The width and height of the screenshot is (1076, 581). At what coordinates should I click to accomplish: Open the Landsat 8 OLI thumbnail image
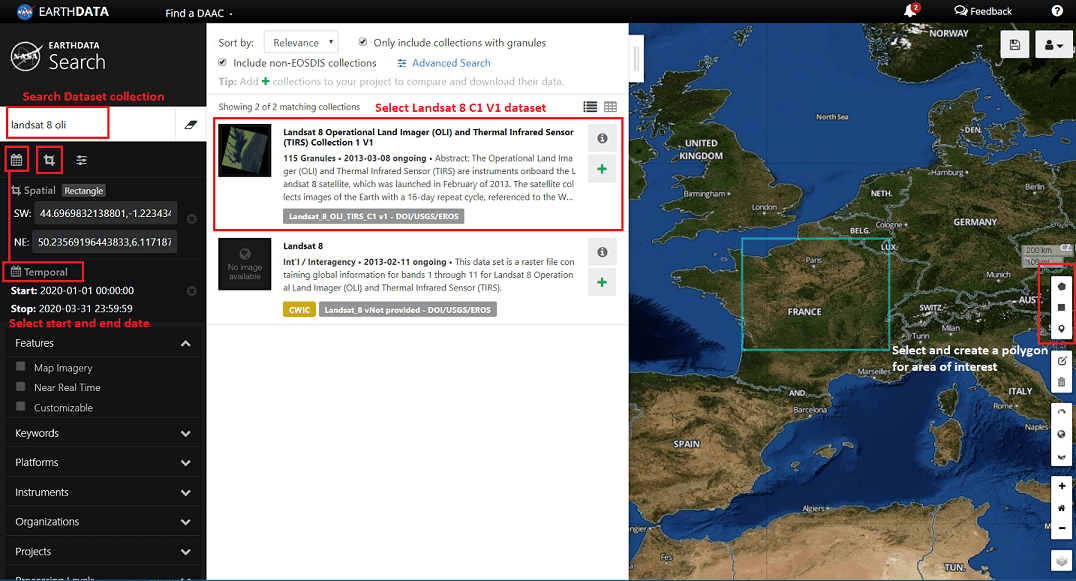[245, 150]
